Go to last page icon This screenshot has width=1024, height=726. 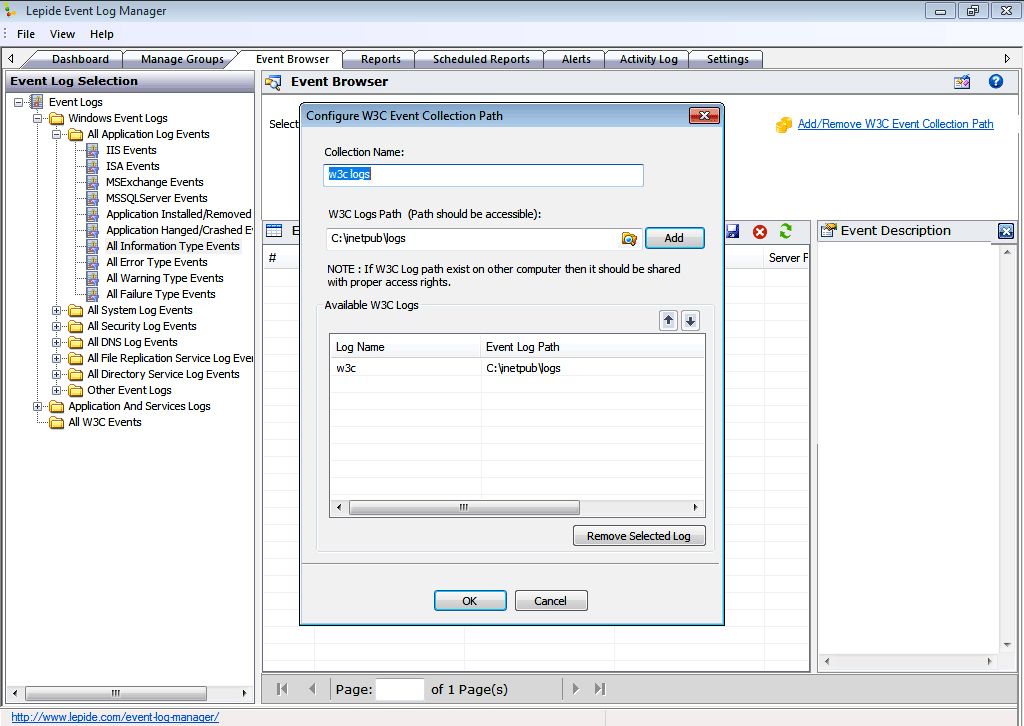coord(600,689)
